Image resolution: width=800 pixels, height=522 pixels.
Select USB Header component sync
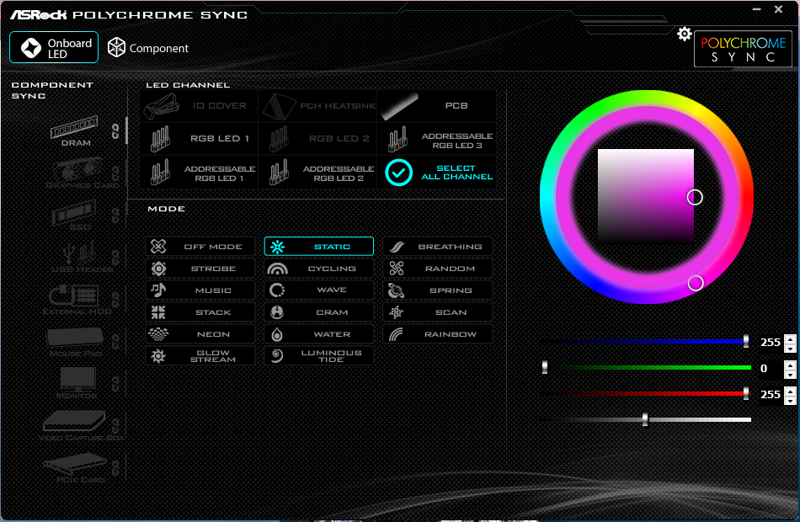pyautogui.click(x=81, y=258)
